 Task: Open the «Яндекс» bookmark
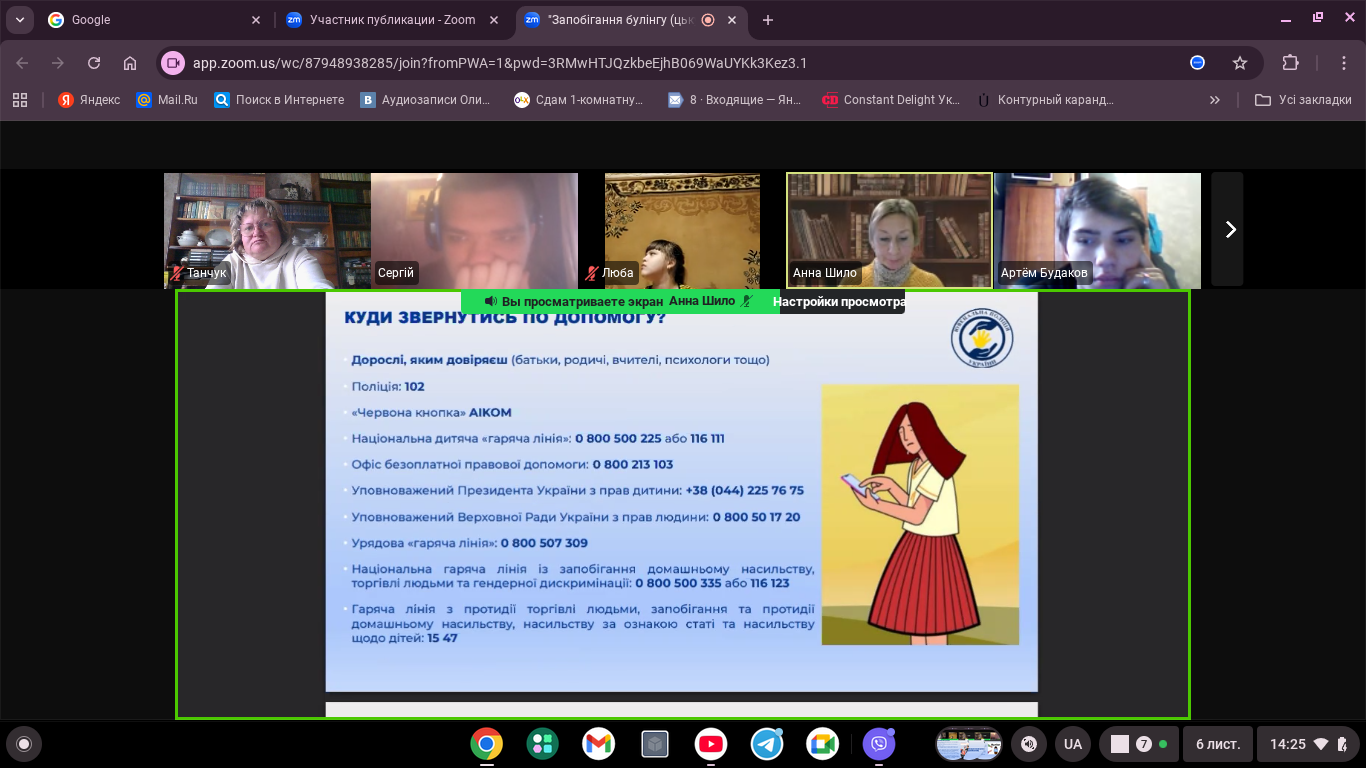(89, 100)
